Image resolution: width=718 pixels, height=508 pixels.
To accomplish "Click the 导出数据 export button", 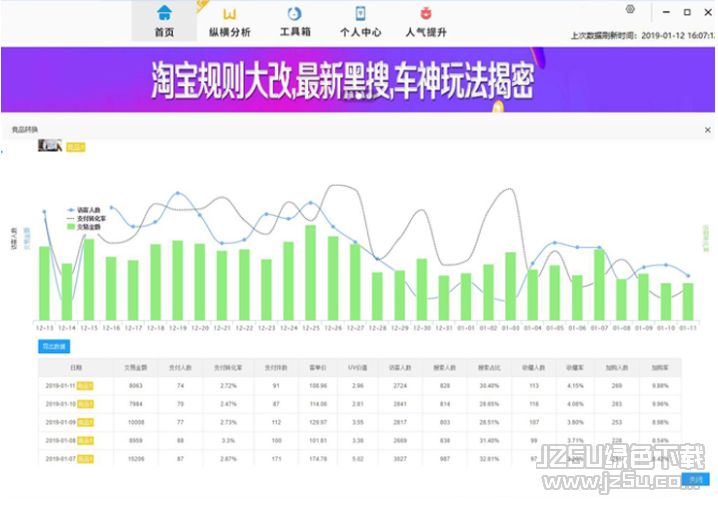I will coord(54,346).
